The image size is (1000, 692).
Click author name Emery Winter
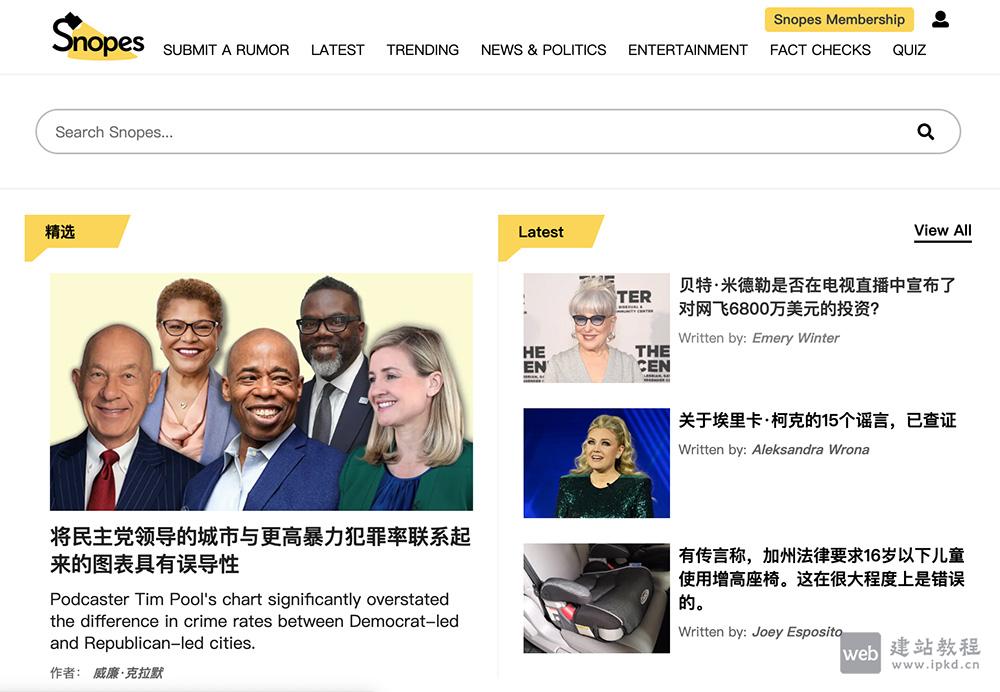(795, 338)
